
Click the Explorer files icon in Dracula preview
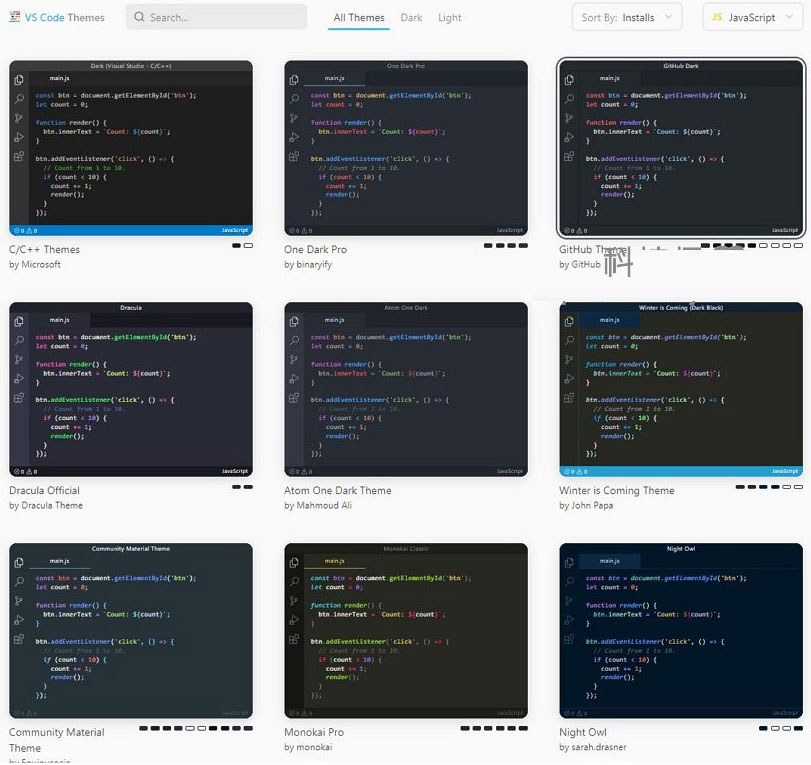tap(18, 321)
